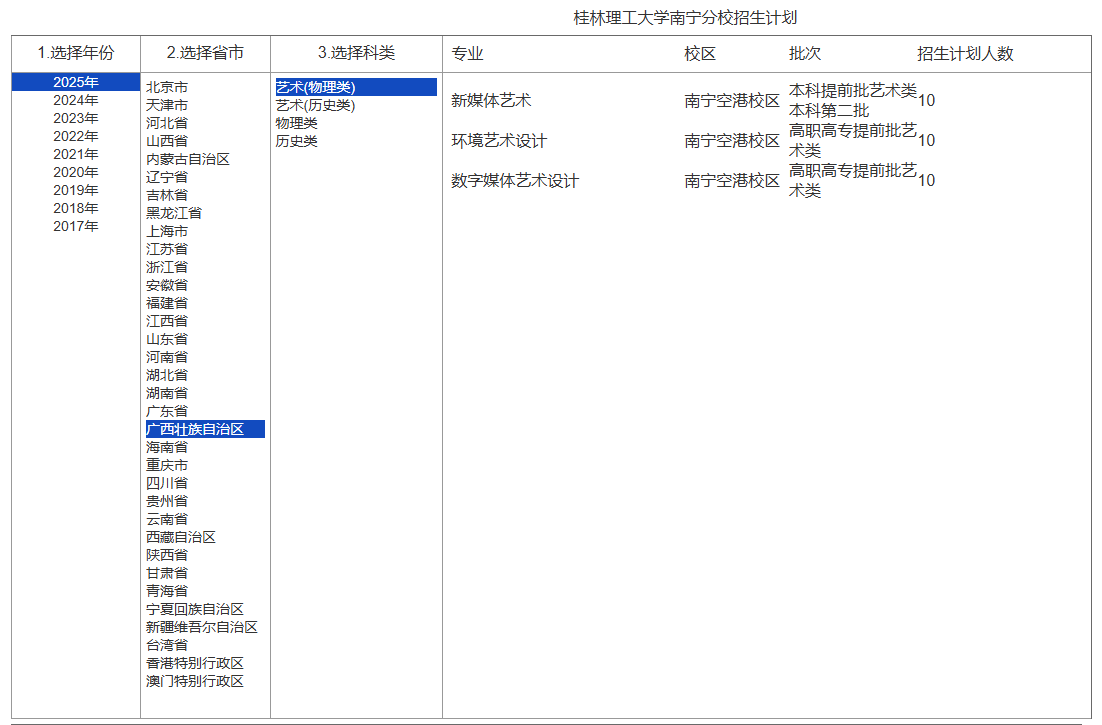Select 澳门特别行政区 at list bottom
This screenshot has height=725, width=1102.
[x=195, y=681]
